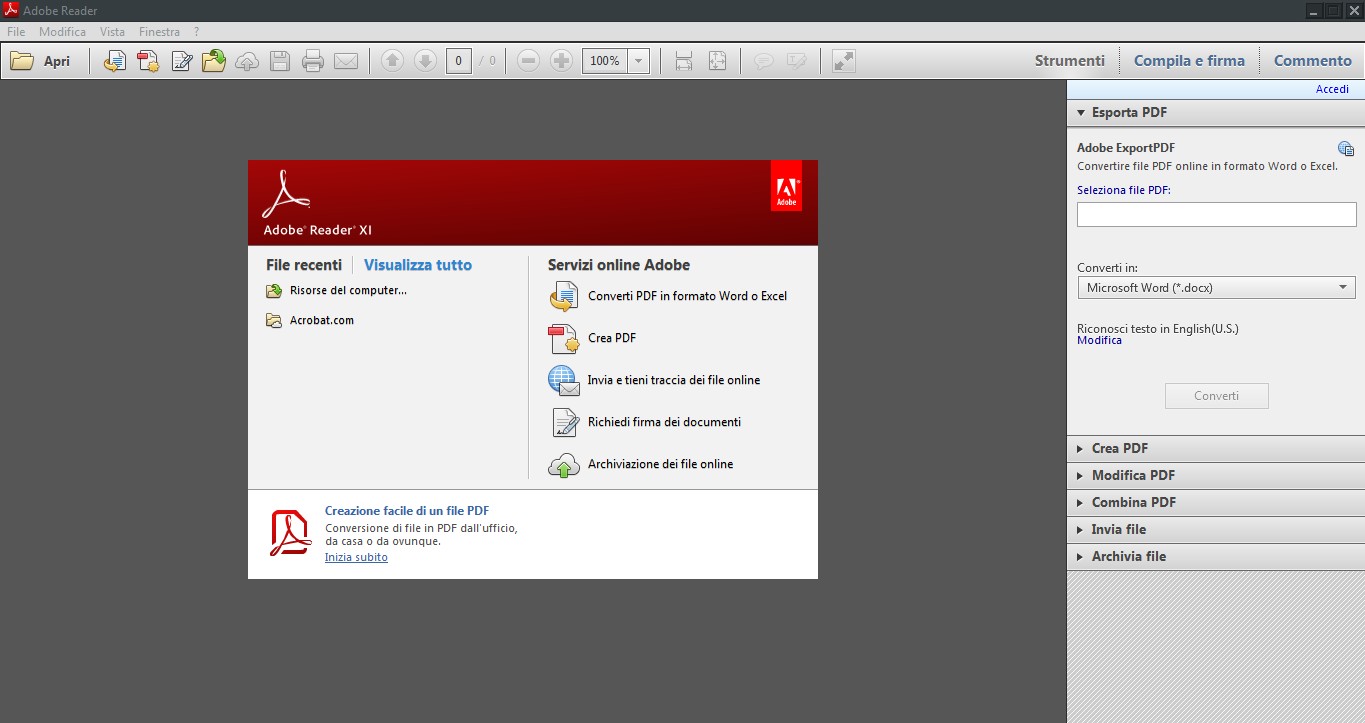Viewport: 1365px width, 723px height.
Task: Expand the Crea PDF section
Action: click(x=1216, y=448)
